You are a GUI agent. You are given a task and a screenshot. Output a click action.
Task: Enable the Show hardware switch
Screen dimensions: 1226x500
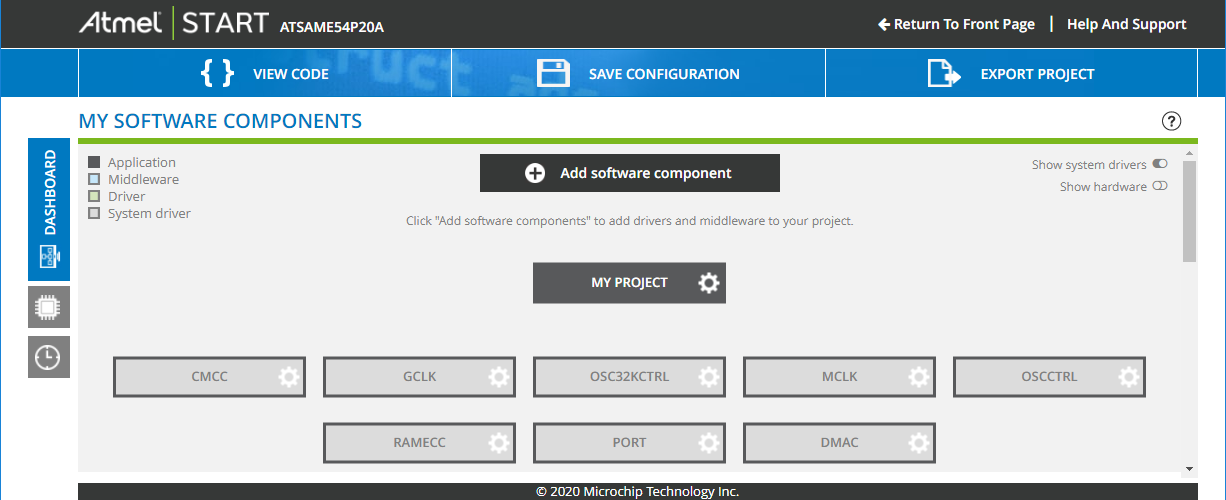coord(1160,186)
